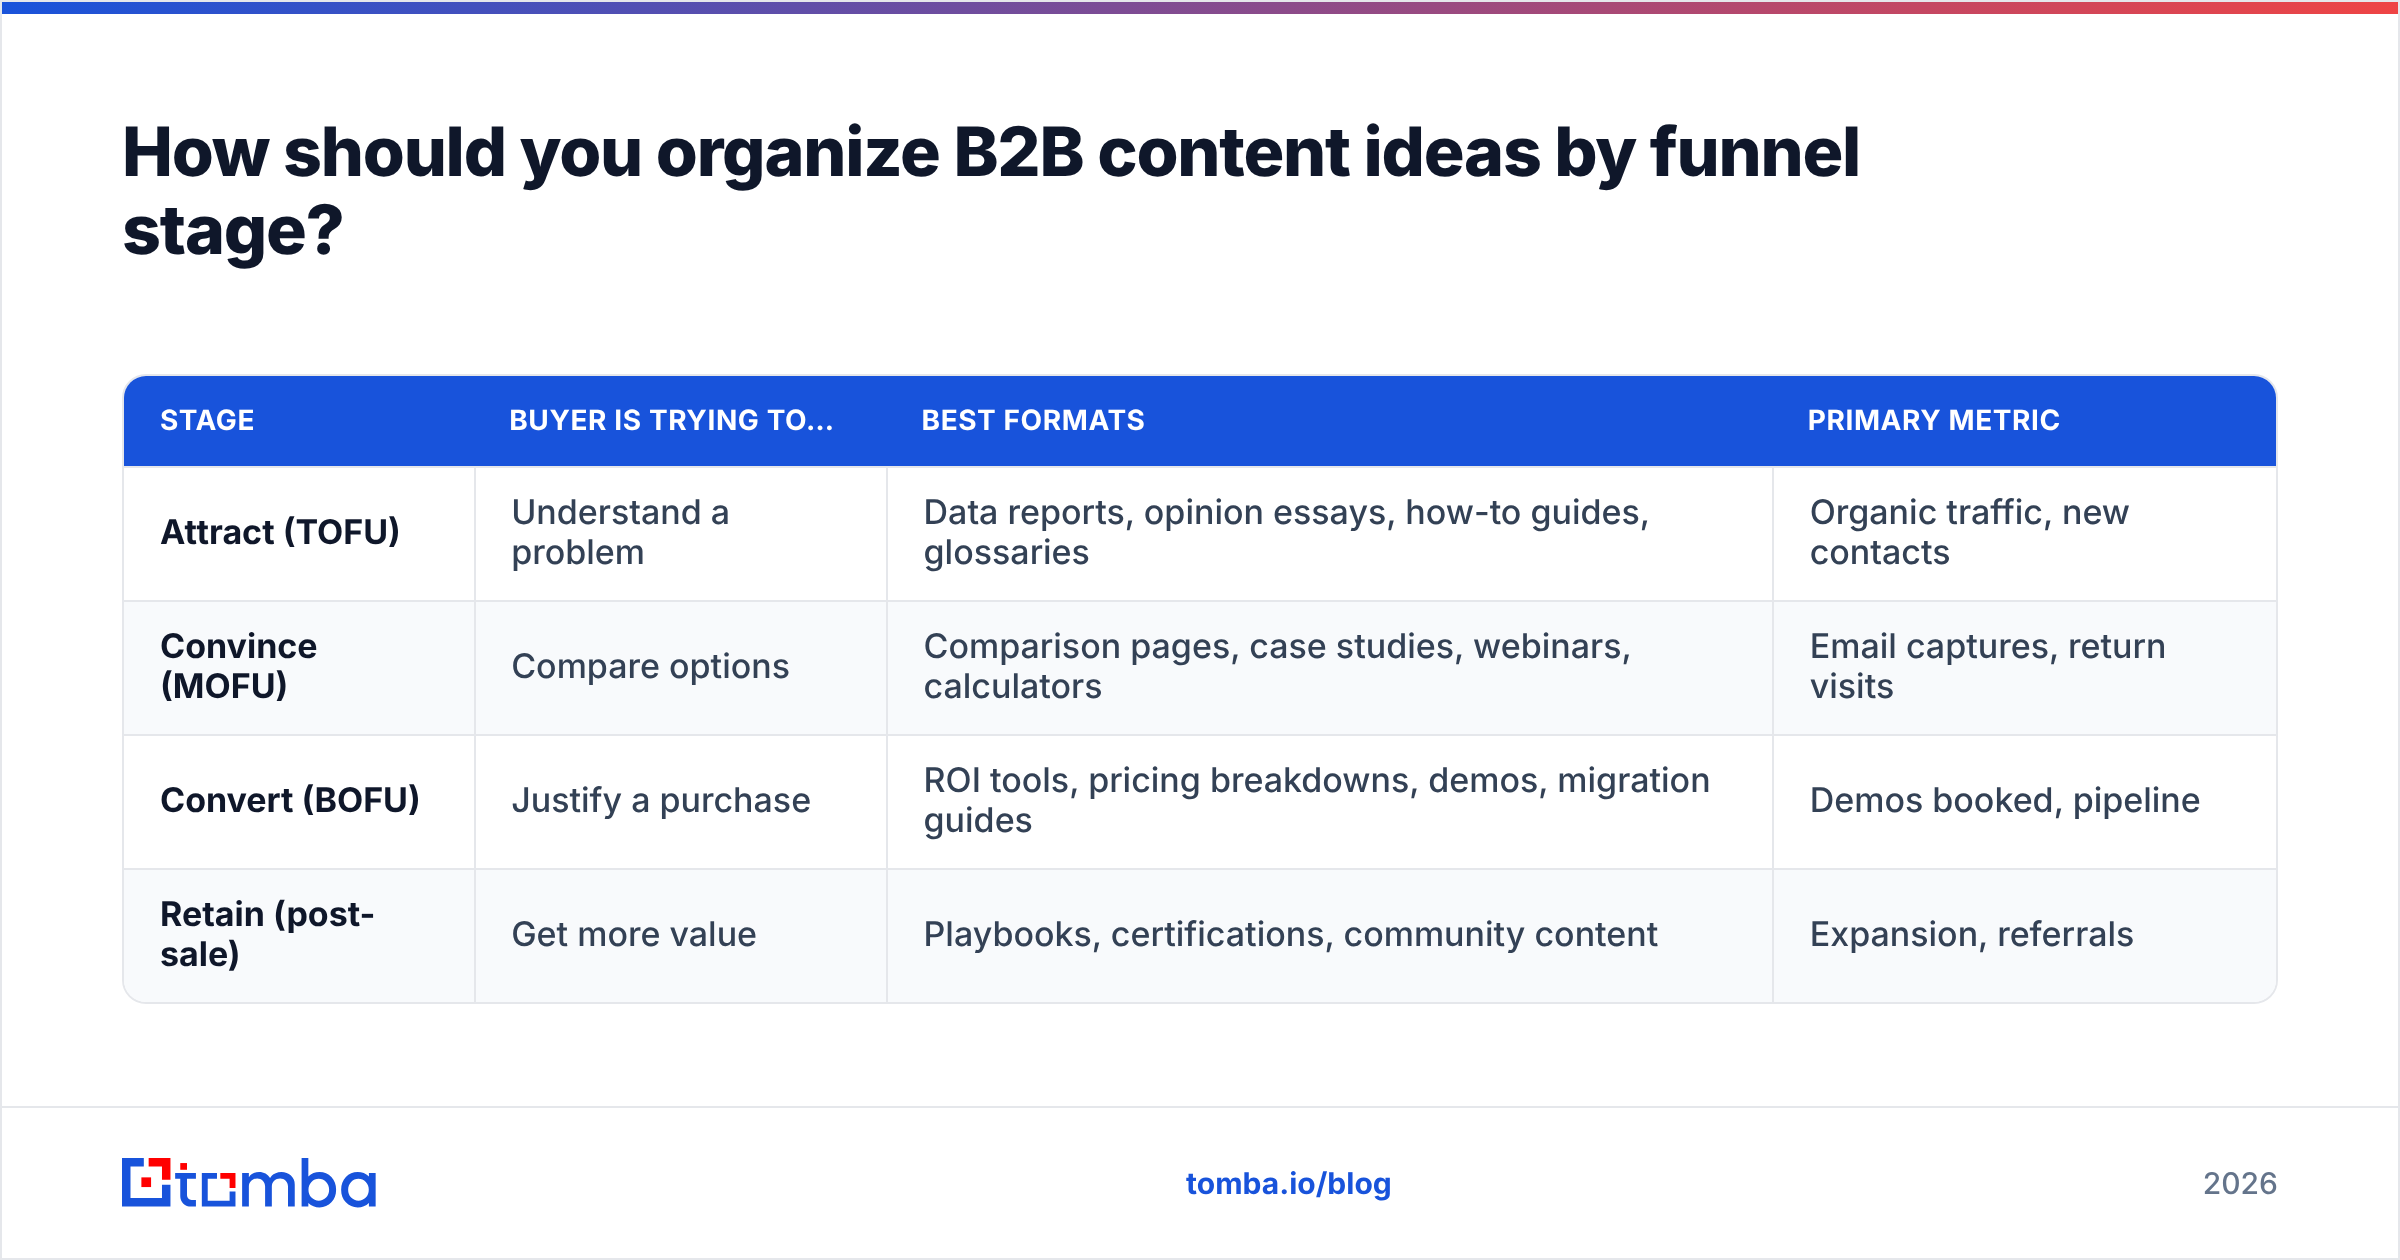
Task: Click the 'Organic traffic, new contacts' cell
Action: click(x=2025, y=533)
